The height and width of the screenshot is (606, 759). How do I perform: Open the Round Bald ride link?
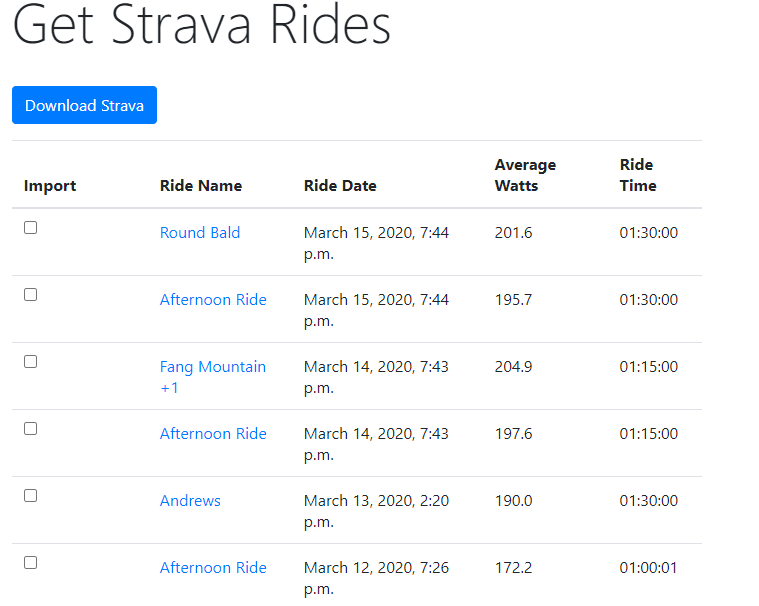pos(200,233)
